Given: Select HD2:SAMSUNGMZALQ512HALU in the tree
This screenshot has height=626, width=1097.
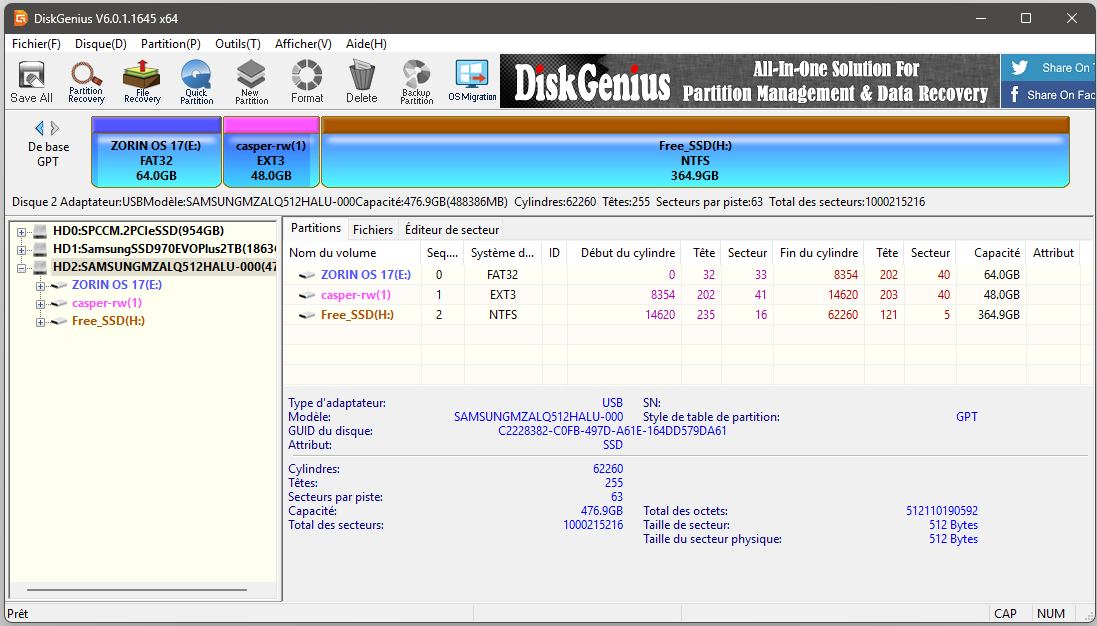Looking at the screenshot, I should [x=164, y=267].
